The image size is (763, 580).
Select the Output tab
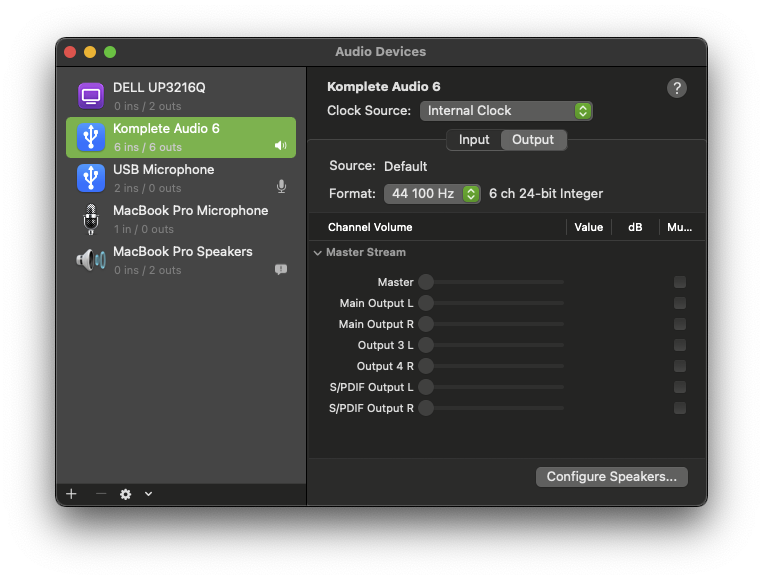tap(533, 140)
